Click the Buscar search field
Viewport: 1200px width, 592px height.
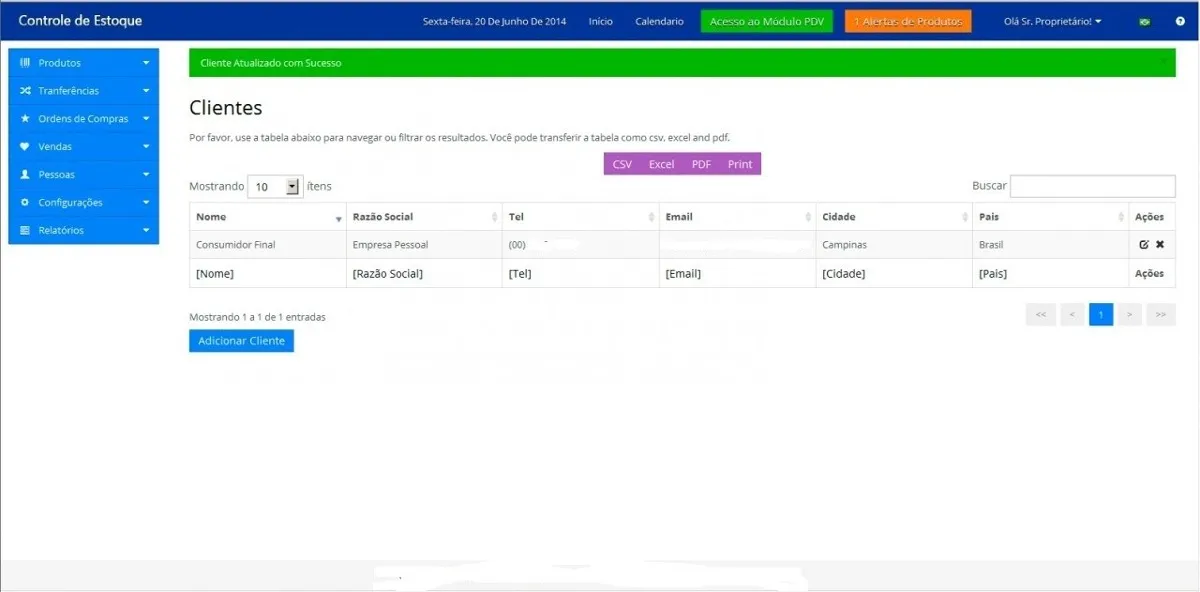1092,186
